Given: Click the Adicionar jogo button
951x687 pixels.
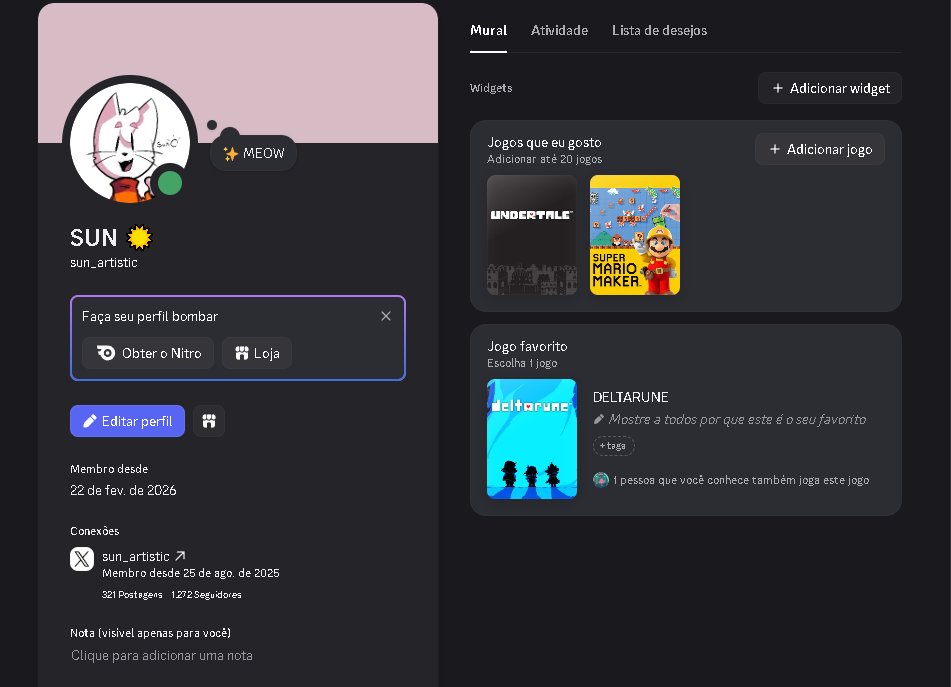Looking at the screenshot, I should [820, 149].
